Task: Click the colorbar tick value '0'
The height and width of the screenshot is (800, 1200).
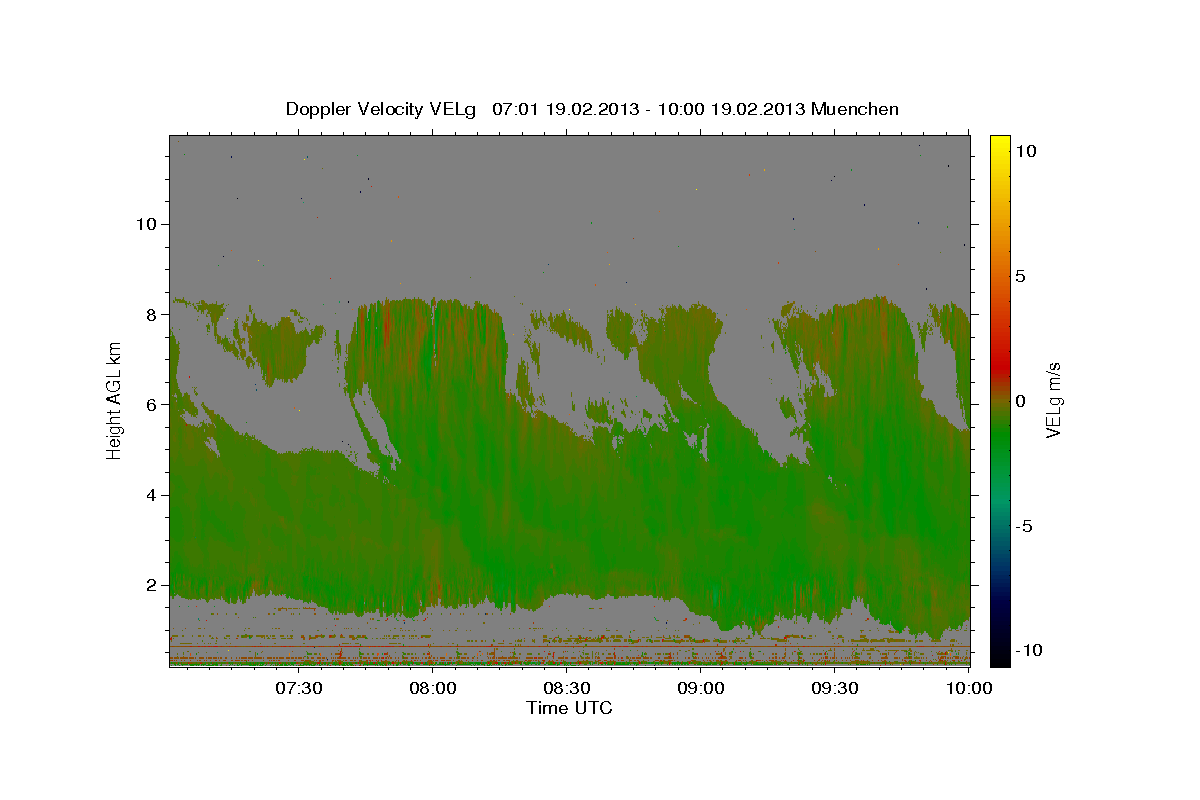Action: pyautogui.click(x=1020, y=401)
